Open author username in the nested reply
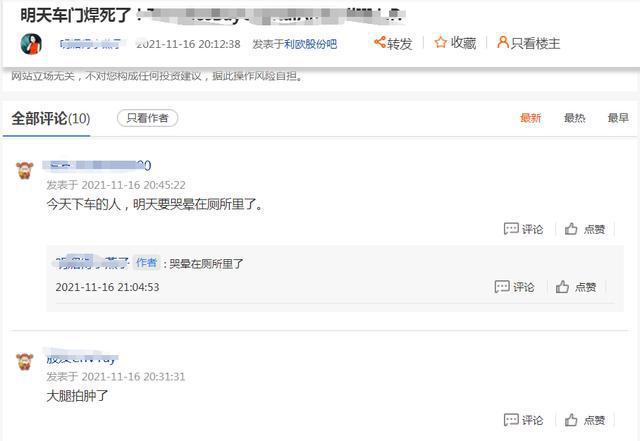 92,263
